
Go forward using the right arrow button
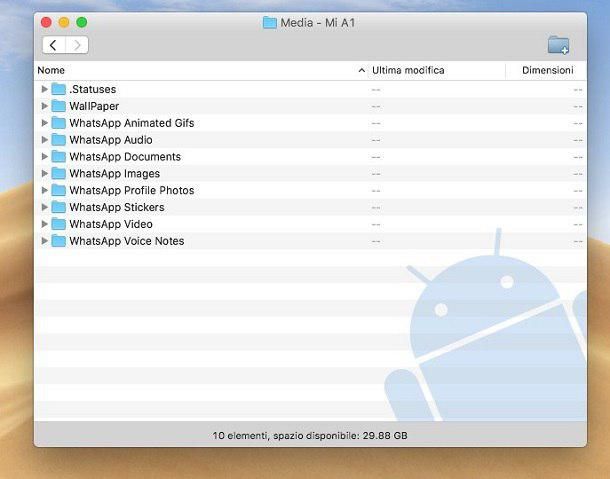coord(77,45)
